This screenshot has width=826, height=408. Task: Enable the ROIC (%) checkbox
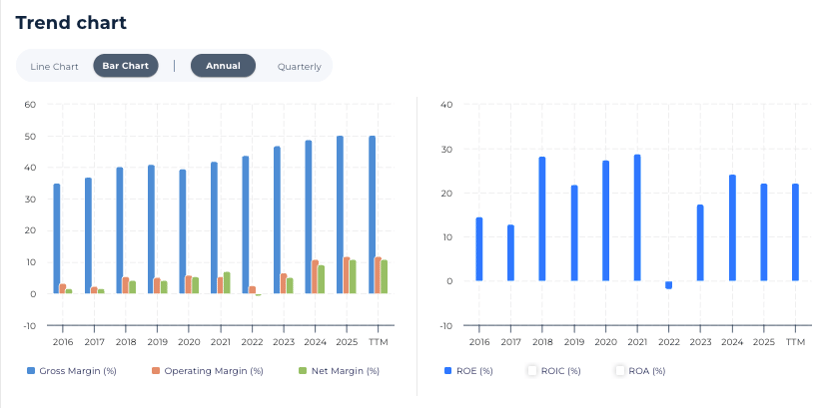point(533,371)
